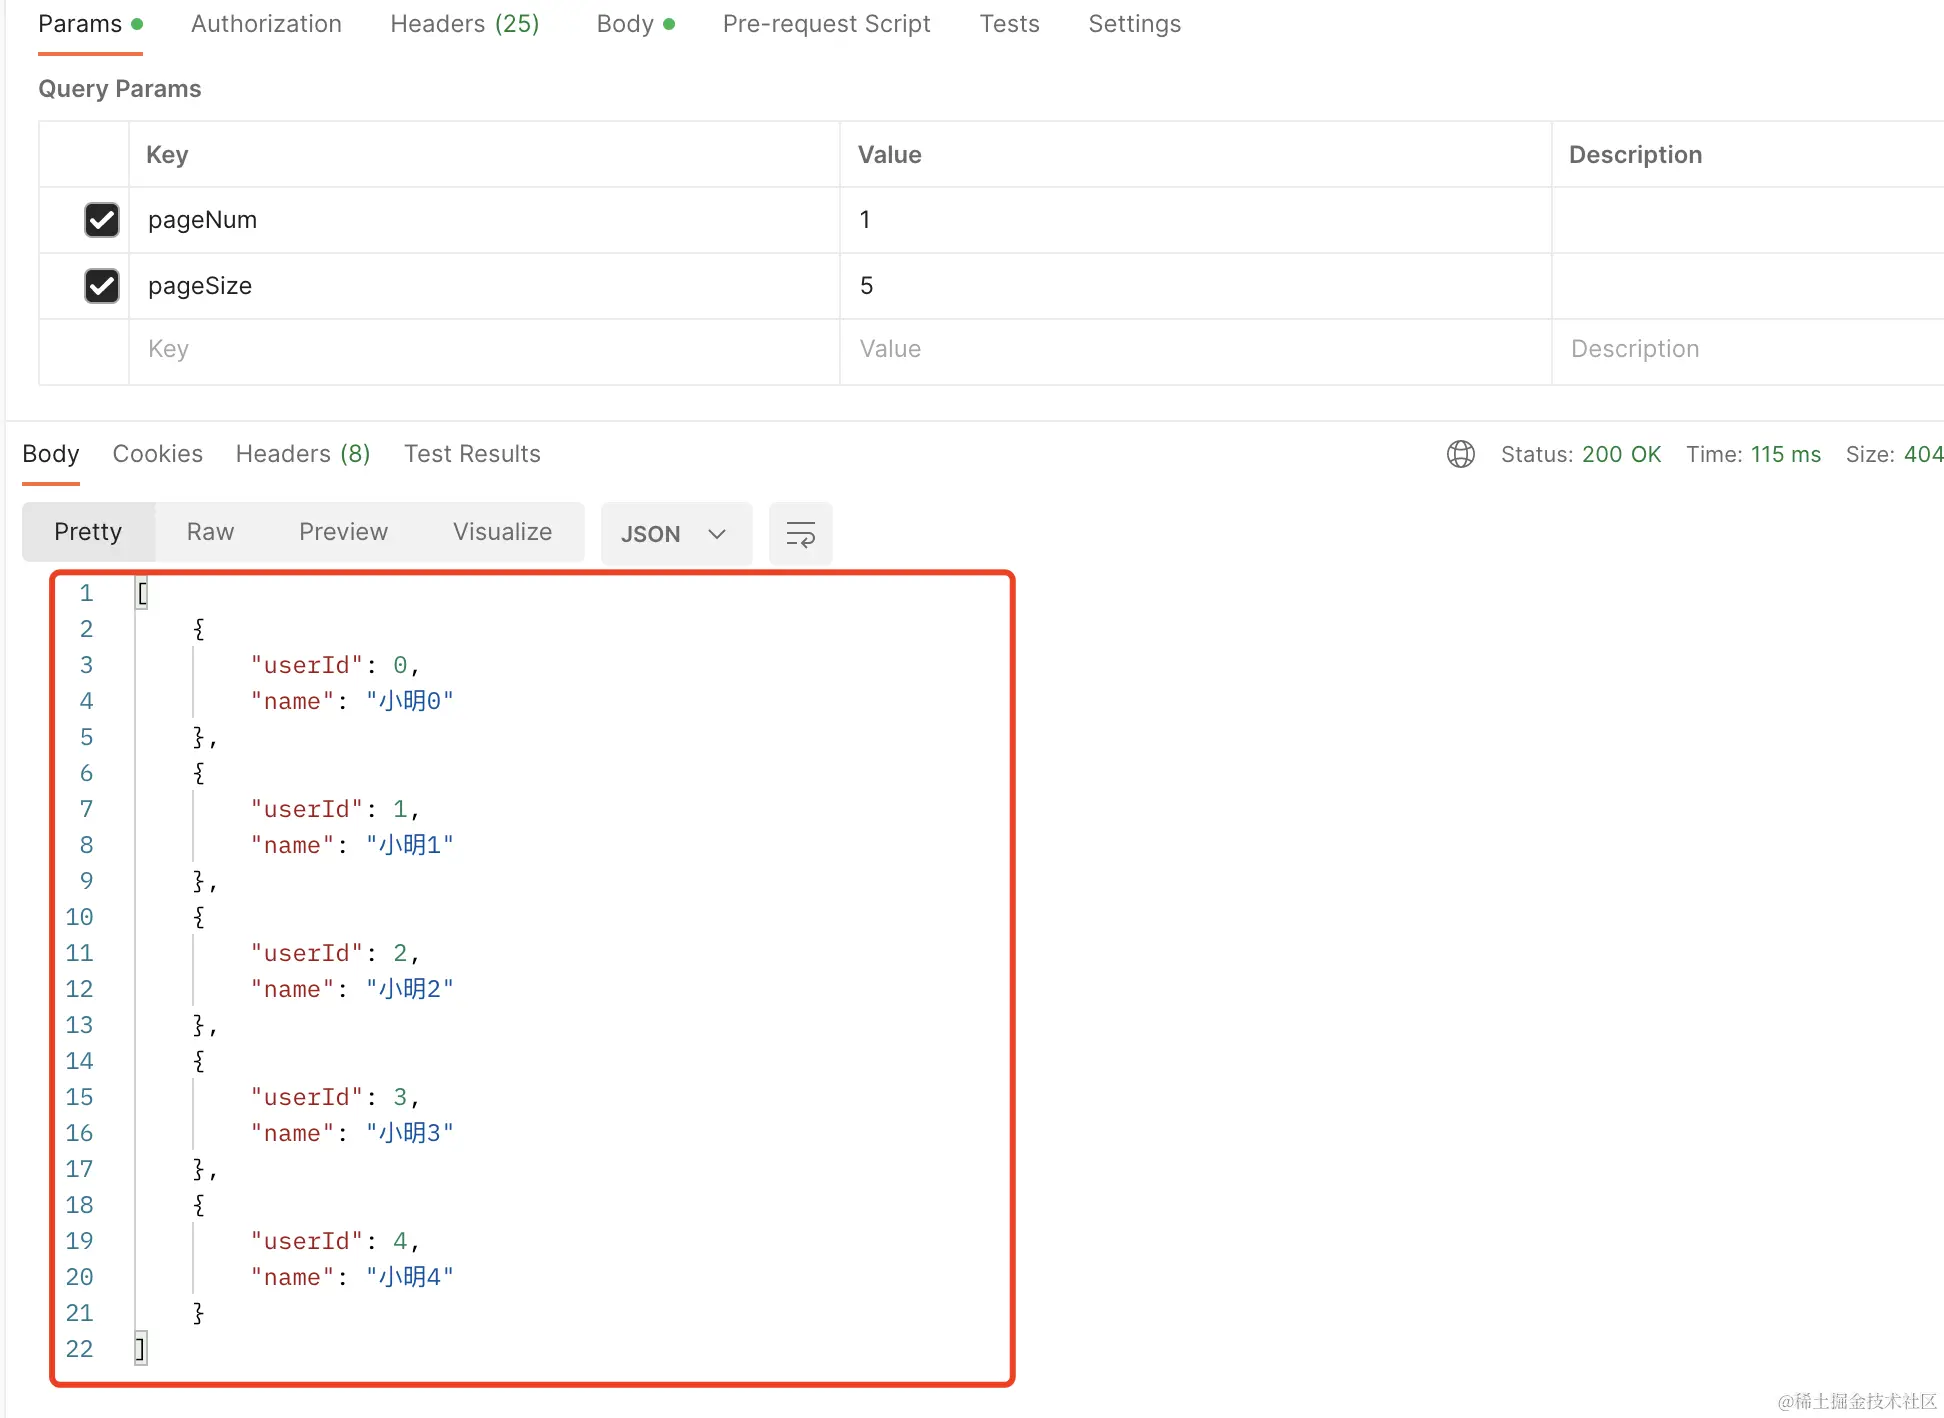Switch to the Tests tab

point(1009,23)
